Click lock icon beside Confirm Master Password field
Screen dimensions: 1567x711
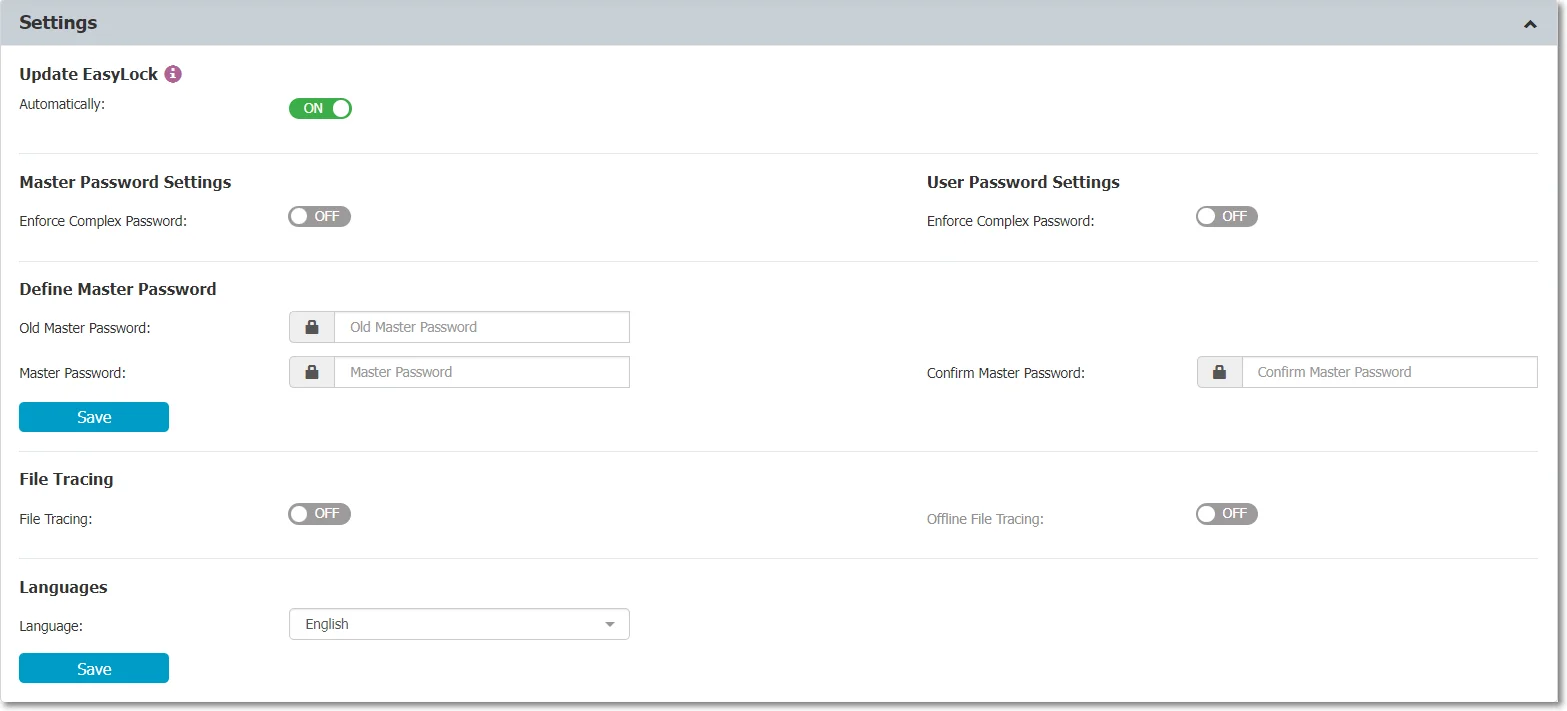pos(1220,372)
